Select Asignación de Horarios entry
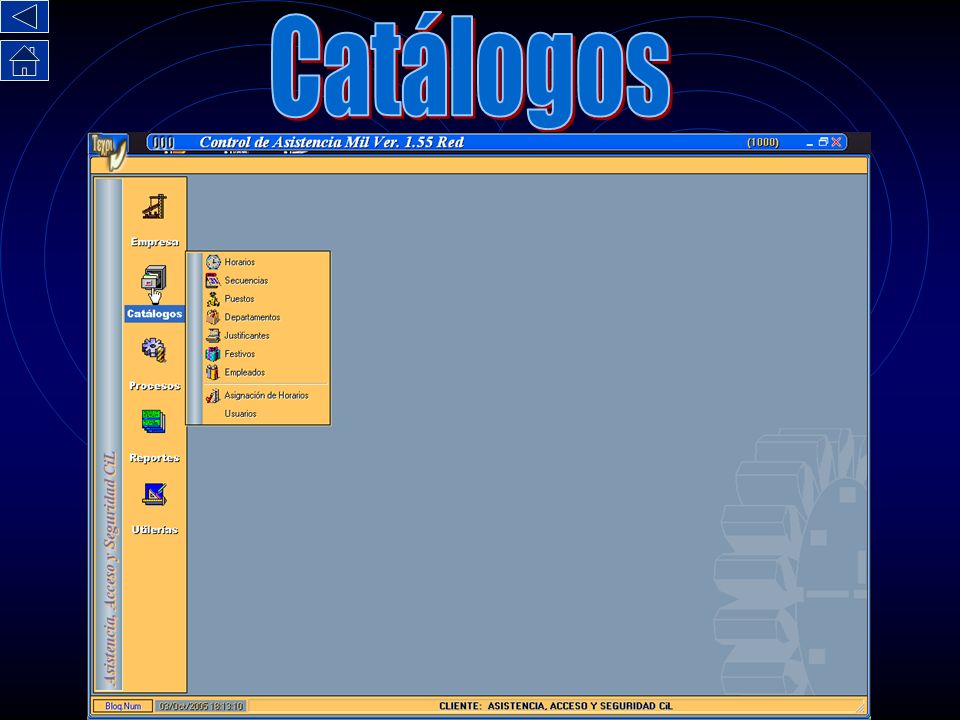The width and height of the screenshot is (960, 720). (x=266, y=396)
